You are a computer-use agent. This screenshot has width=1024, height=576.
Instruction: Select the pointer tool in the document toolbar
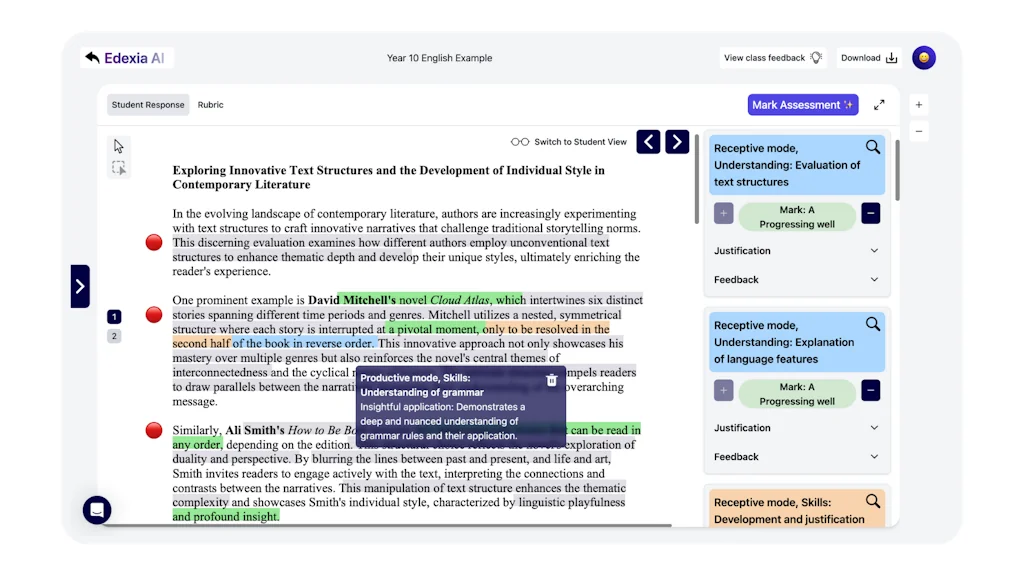coord(119,145)
